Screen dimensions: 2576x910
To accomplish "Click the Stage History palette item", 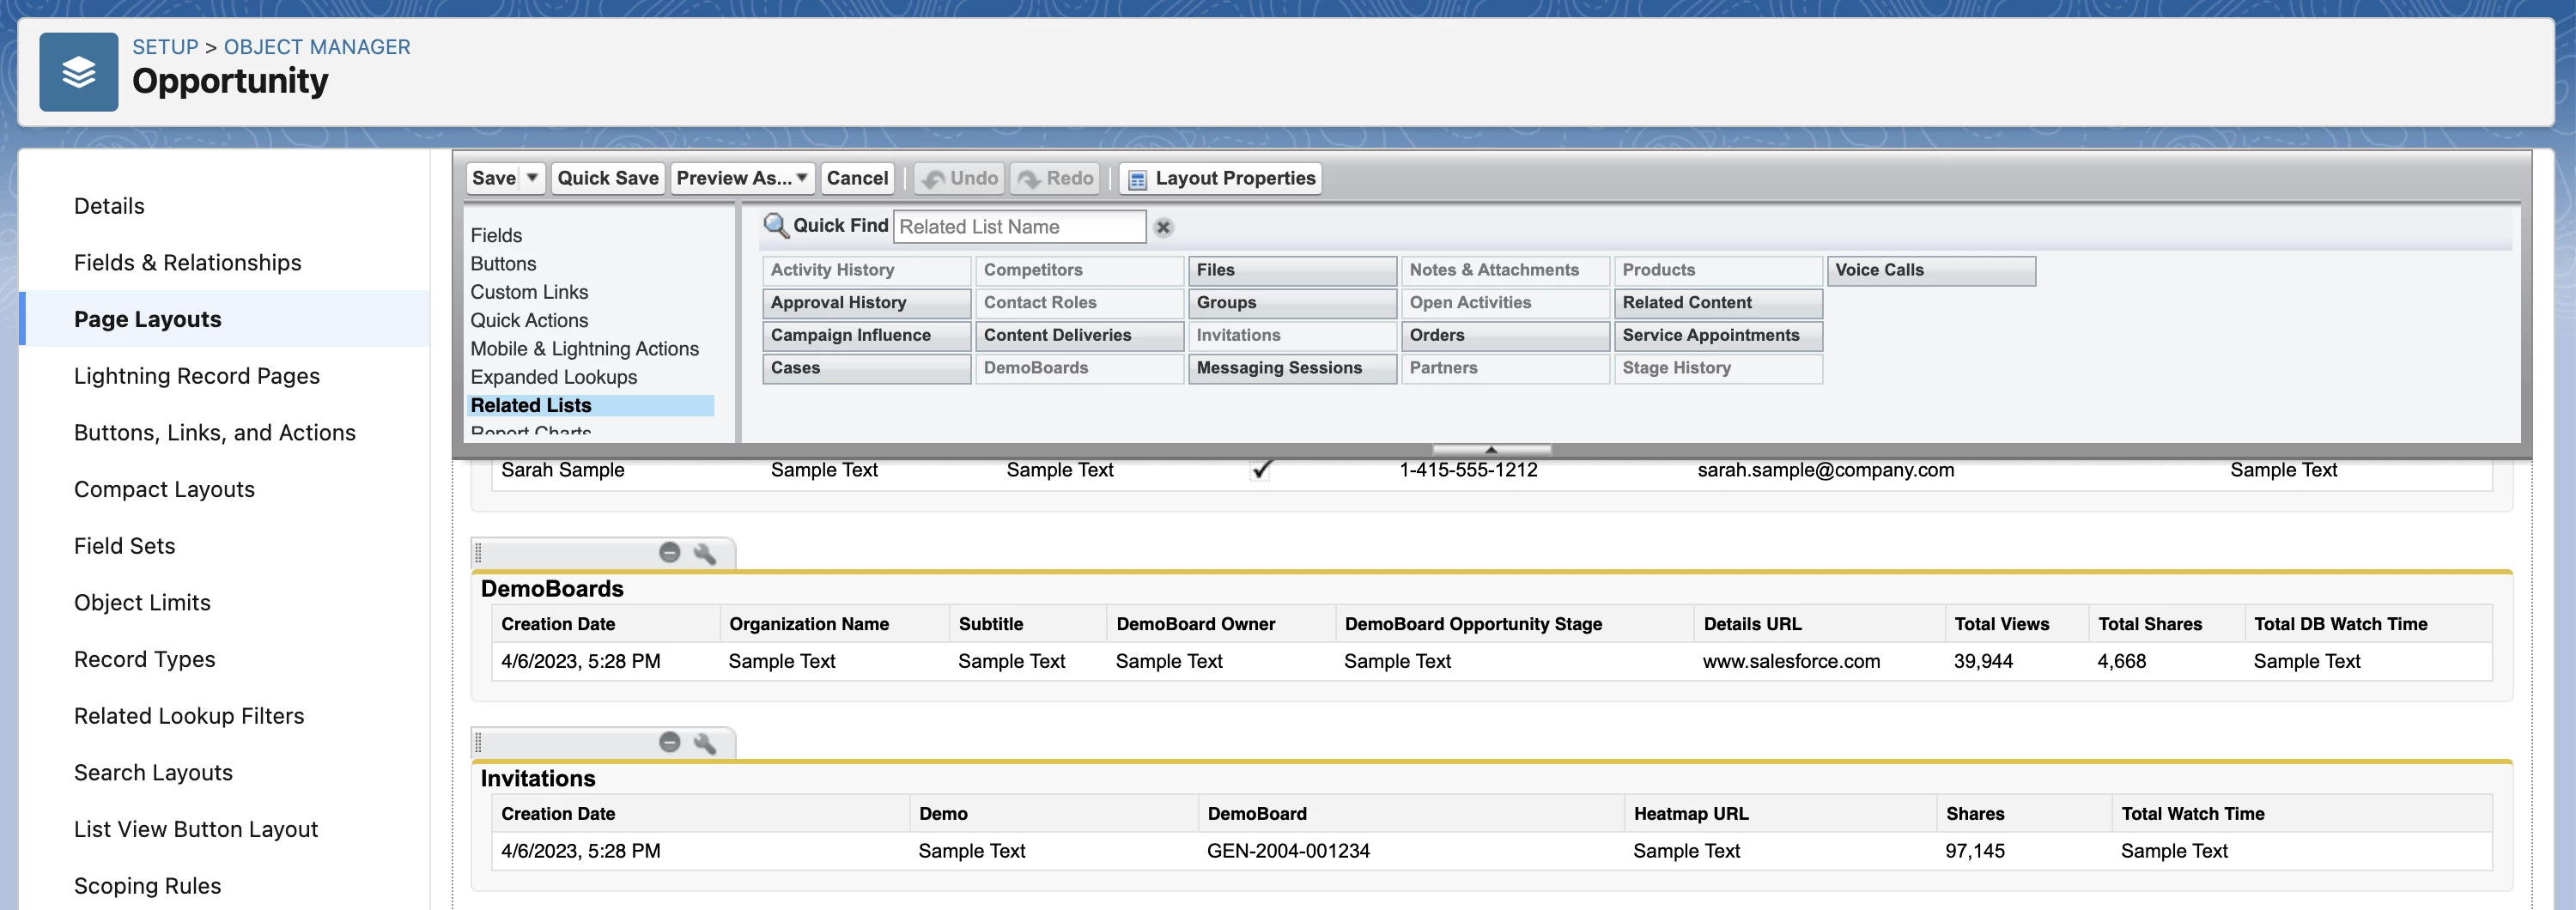I will click(1718, 369).
